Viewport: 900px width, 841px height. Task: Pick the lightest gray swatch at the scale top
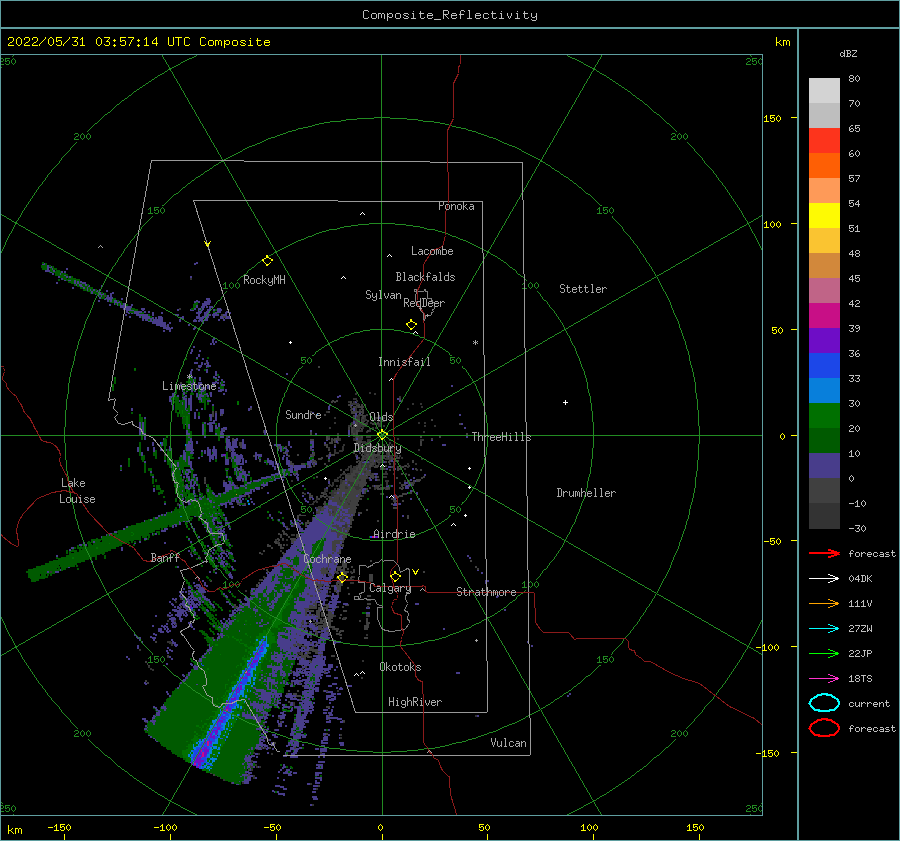coord(824,91)
